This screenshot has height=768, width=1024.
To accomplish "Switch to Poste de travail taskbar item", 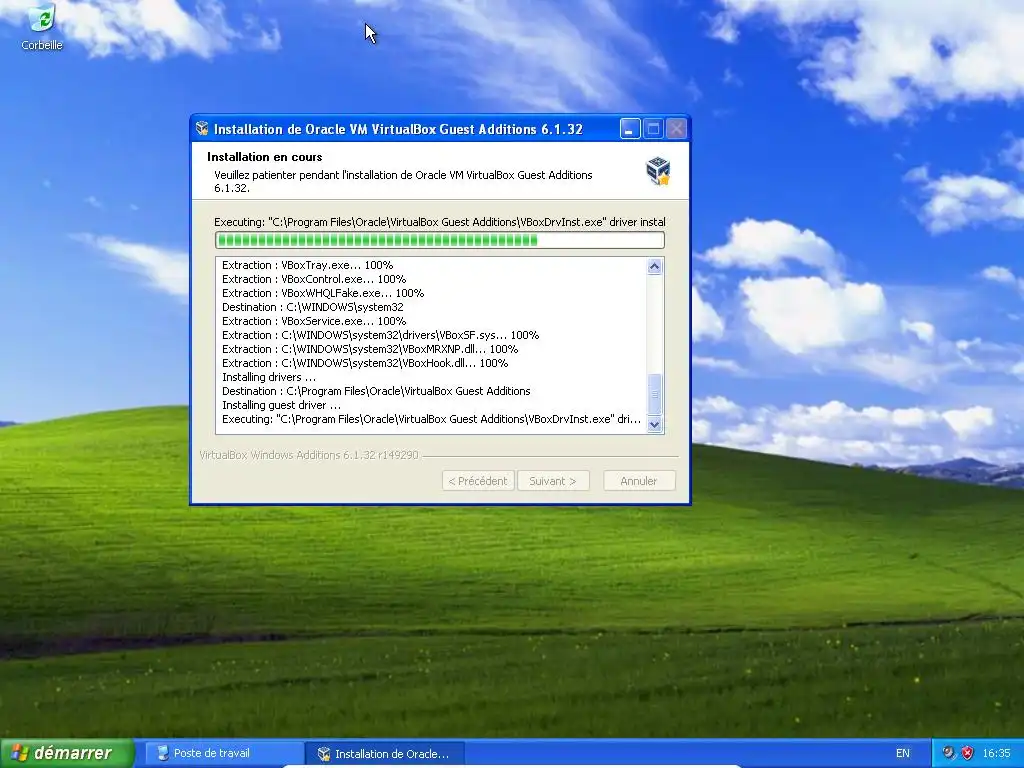I will click(224, 753).
